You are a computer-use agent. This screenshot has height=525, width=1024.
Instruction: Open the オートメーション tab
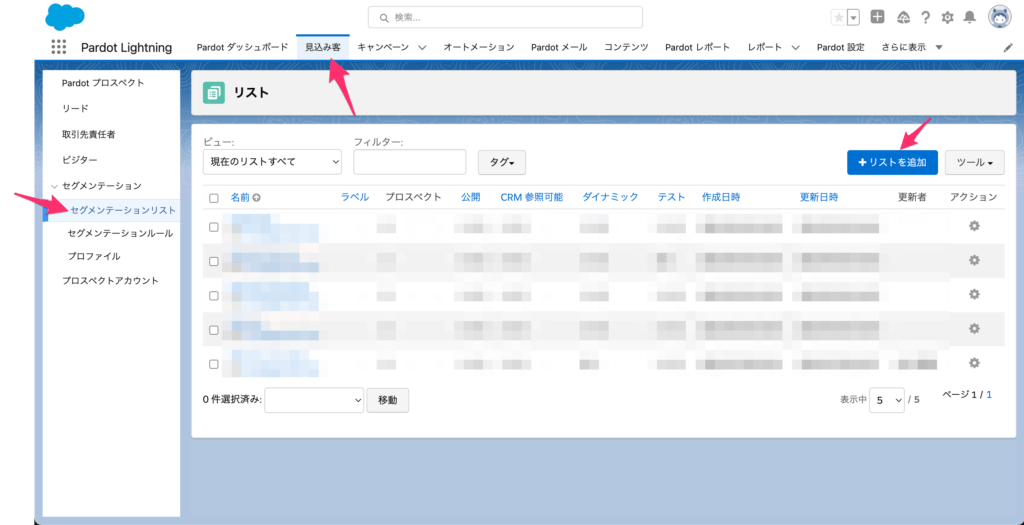click(479, 47)
